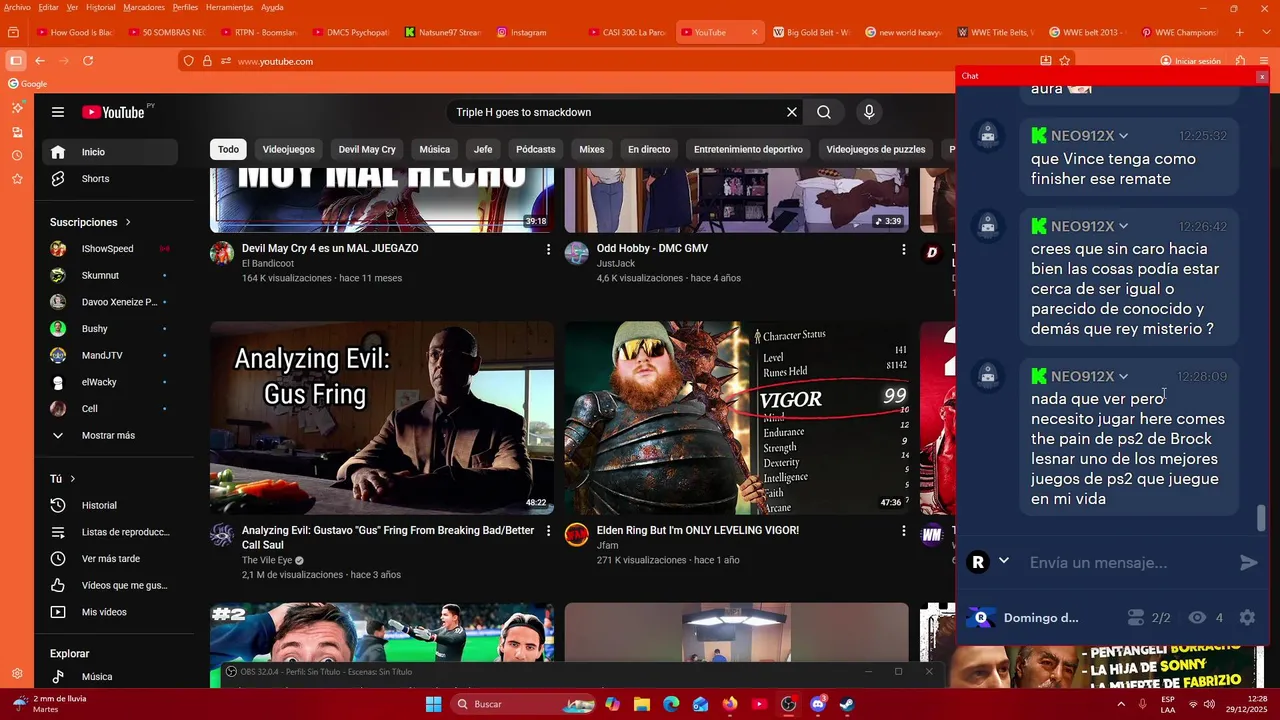1280x720 pixels.
Task: Click the viewers eye icon in chat
Action: pyautogui.click(x=1197, y=618)
